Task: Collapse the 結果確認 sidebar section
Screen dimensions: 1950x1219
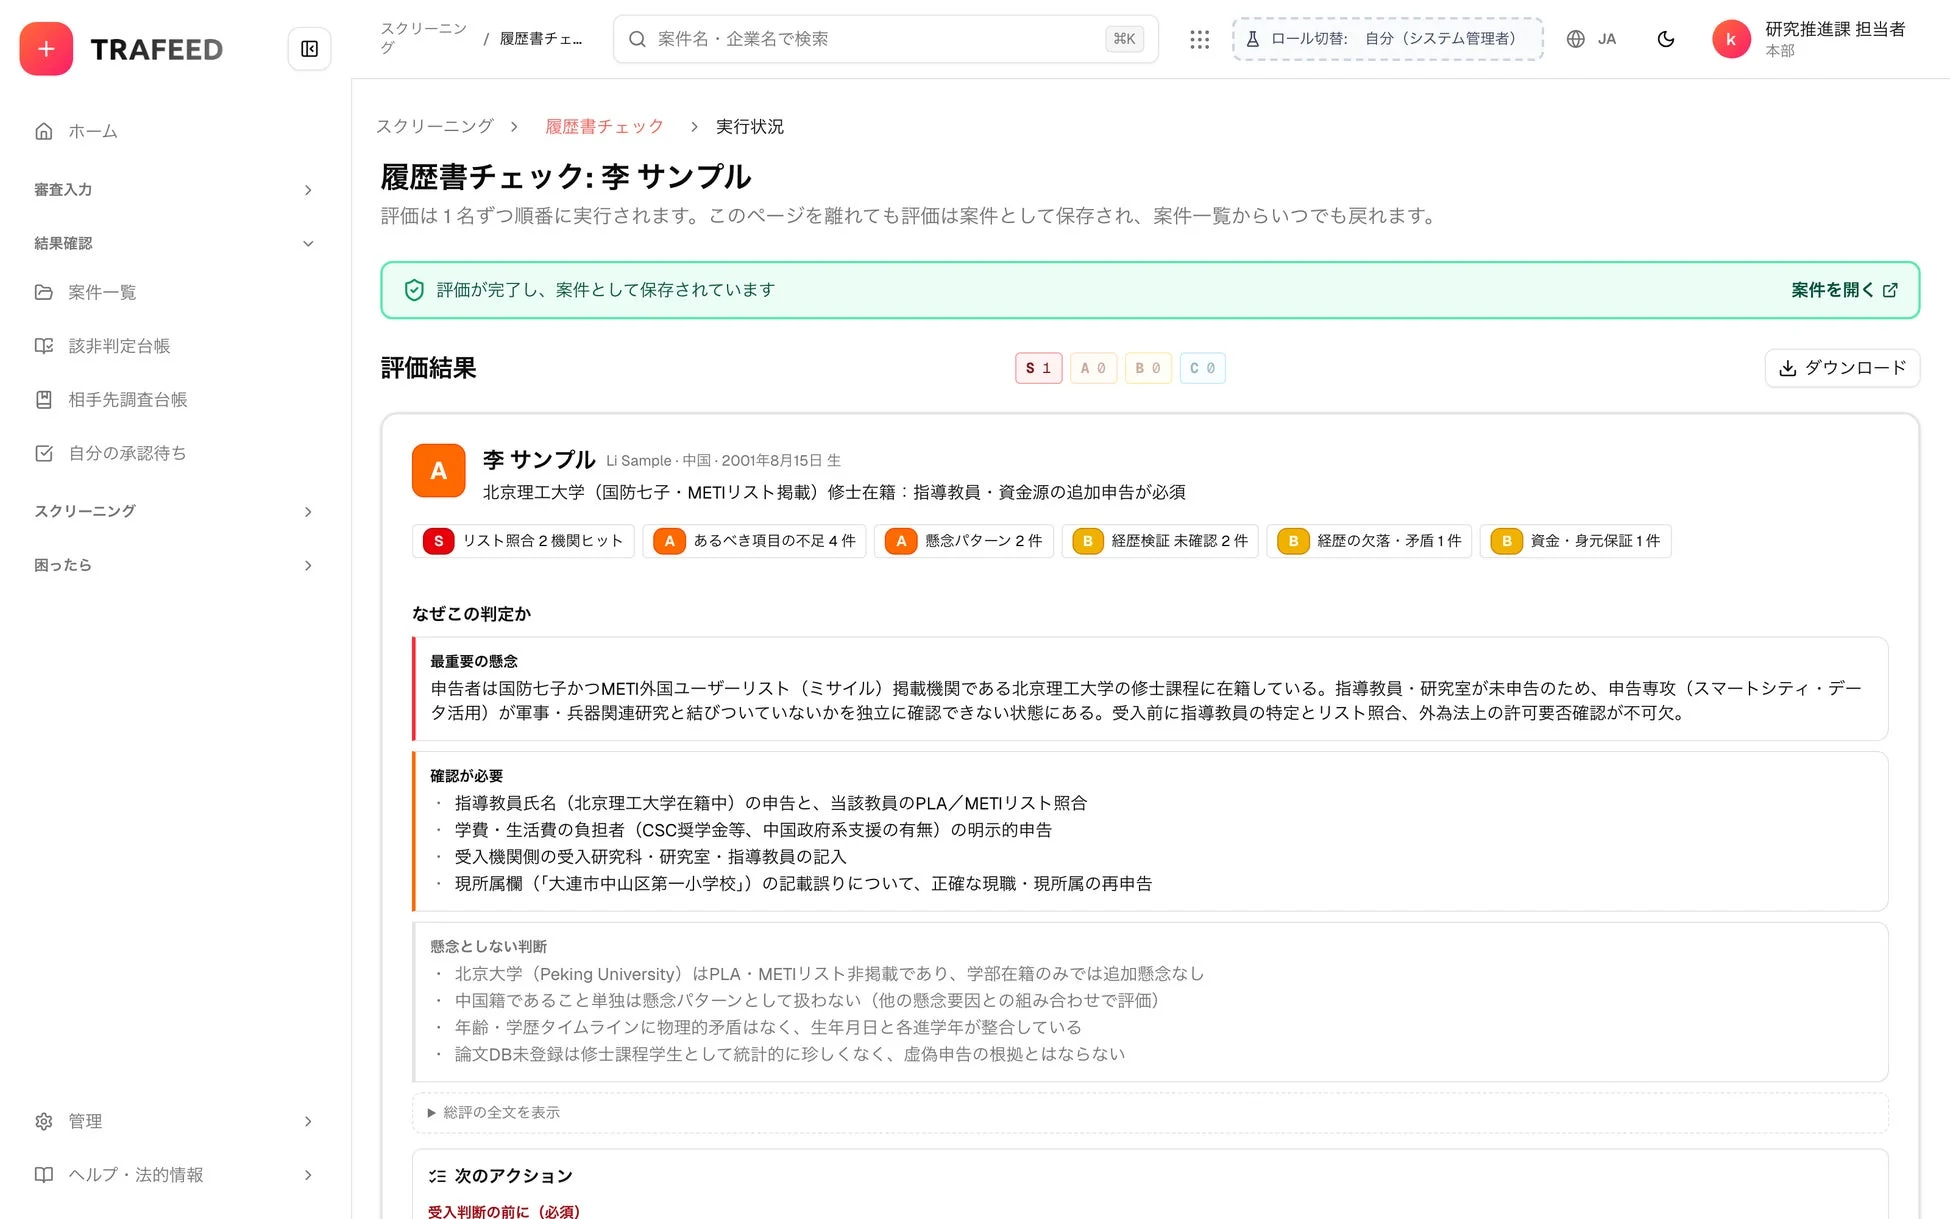Action: [x=173, y=243]
